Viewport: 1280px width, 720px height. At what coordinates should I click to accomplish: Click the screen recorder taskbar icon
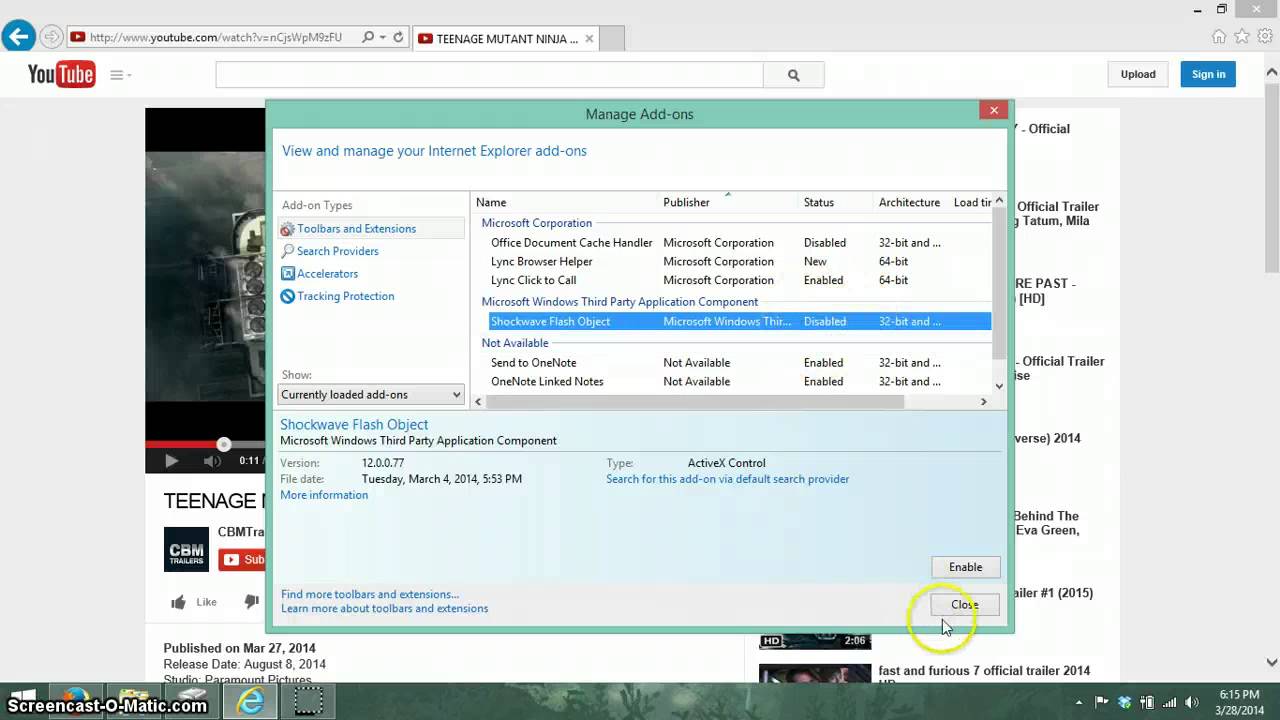(308, 701)
